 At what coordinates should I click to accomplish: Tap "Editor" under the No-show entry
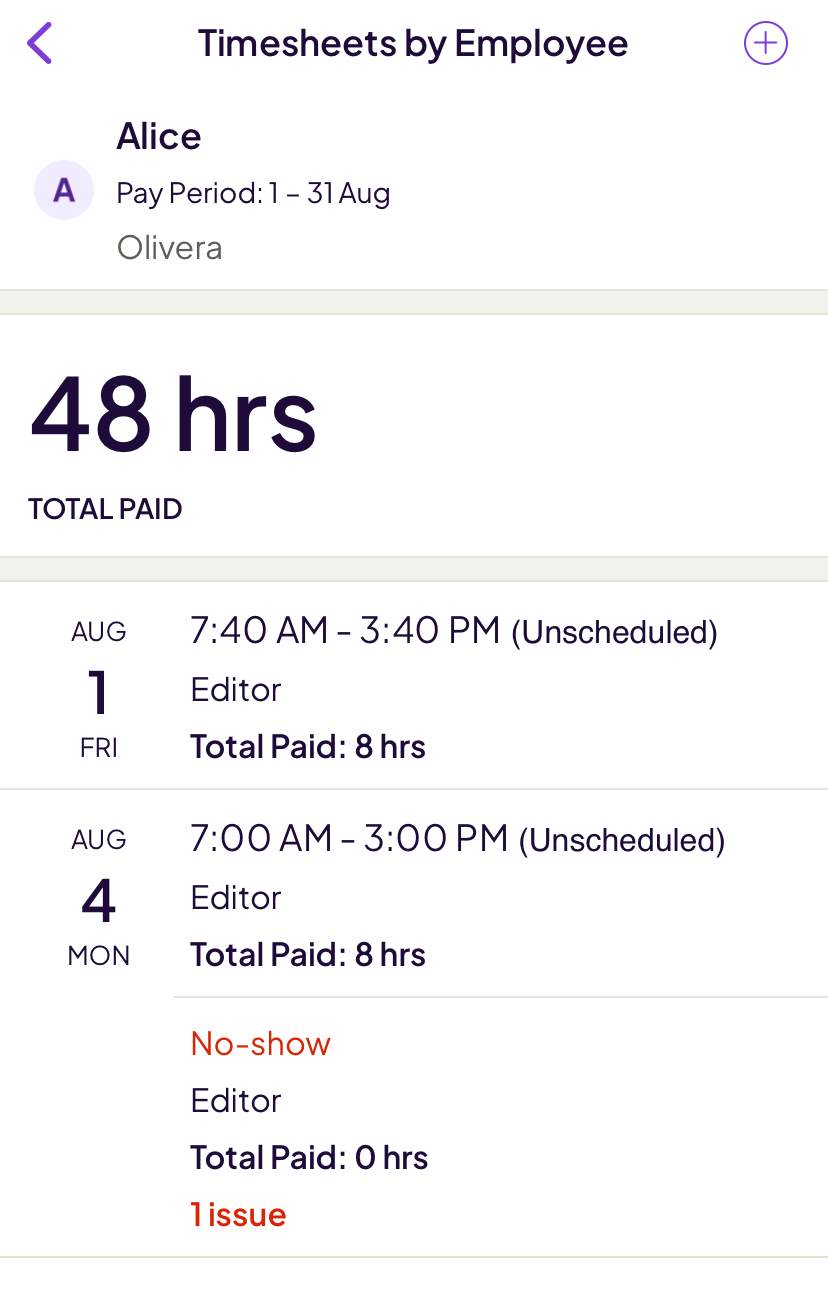[235, 1100]
